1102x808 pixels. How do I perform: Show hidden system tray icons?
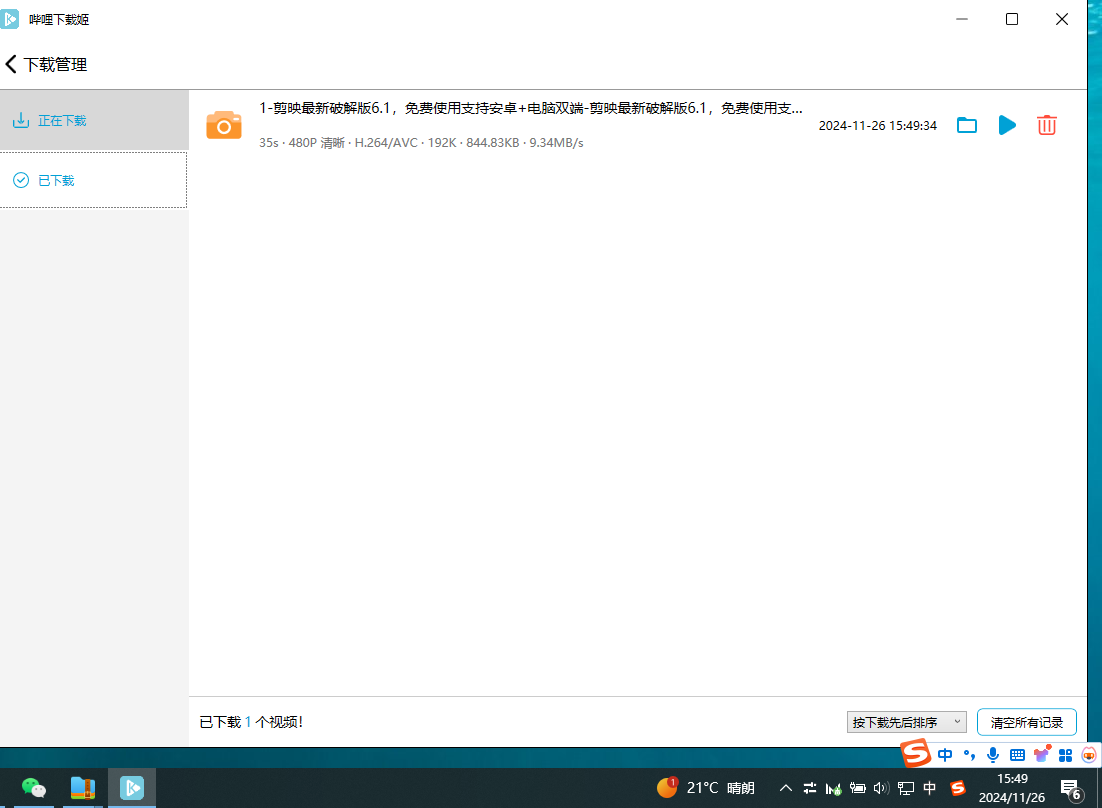tap(786, 788)
